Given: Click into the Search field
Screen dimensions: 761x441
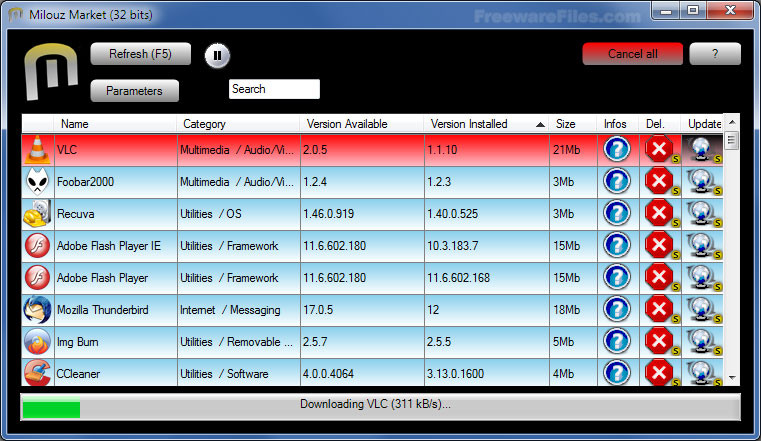Looking at the screenshot, I should point(274,89).
